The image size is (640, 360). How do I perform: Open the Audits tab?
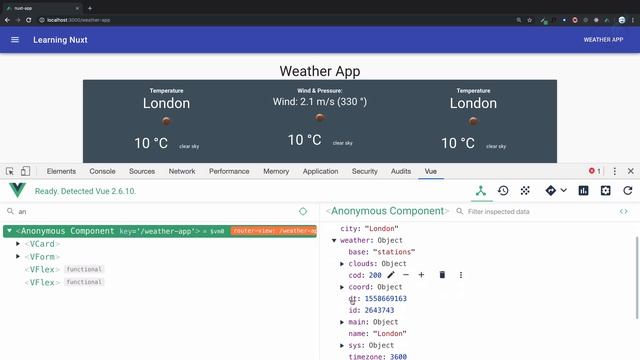coord(401,171)
